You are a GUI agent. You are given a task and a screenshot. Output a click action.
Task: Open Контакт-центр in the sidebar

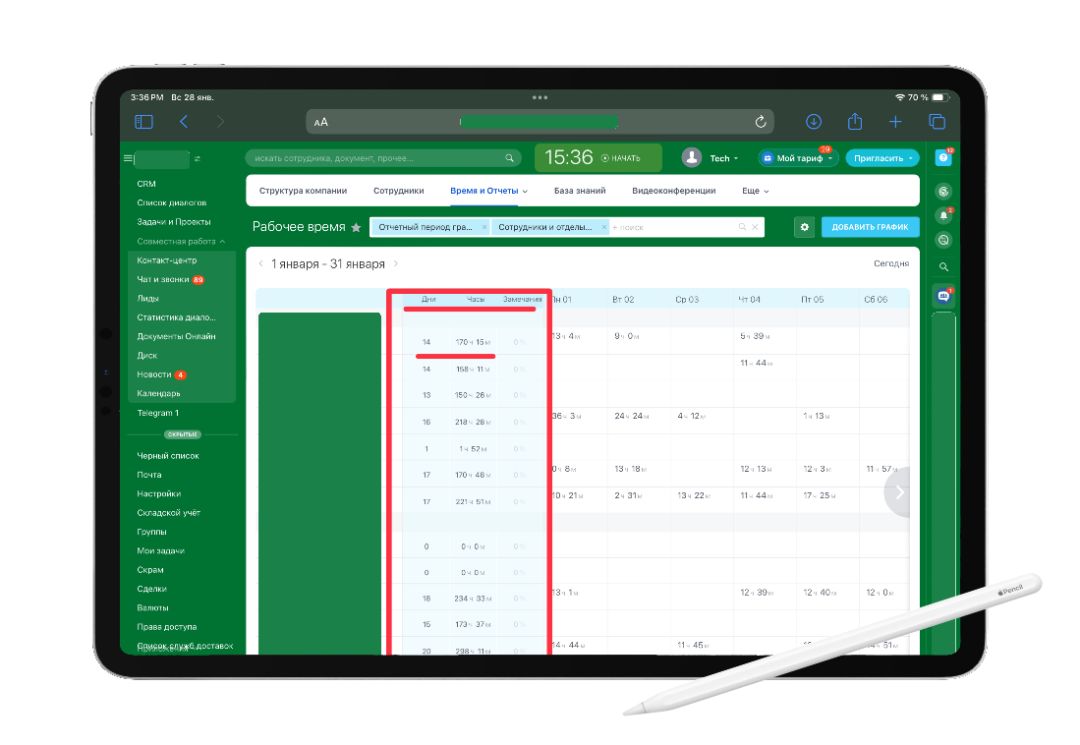click(x=167, y=260)
